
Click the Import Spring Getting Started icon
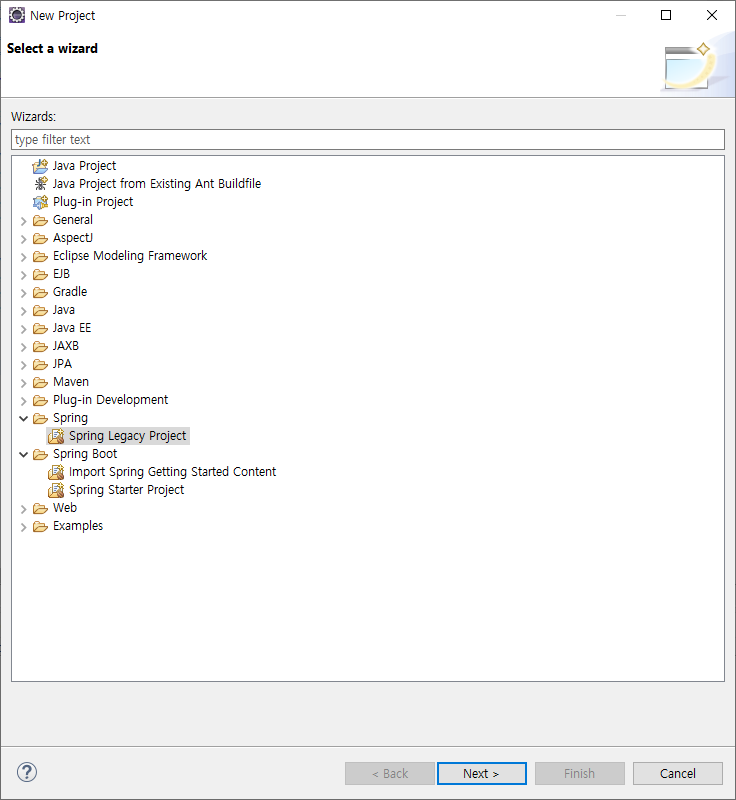(56, 472)
